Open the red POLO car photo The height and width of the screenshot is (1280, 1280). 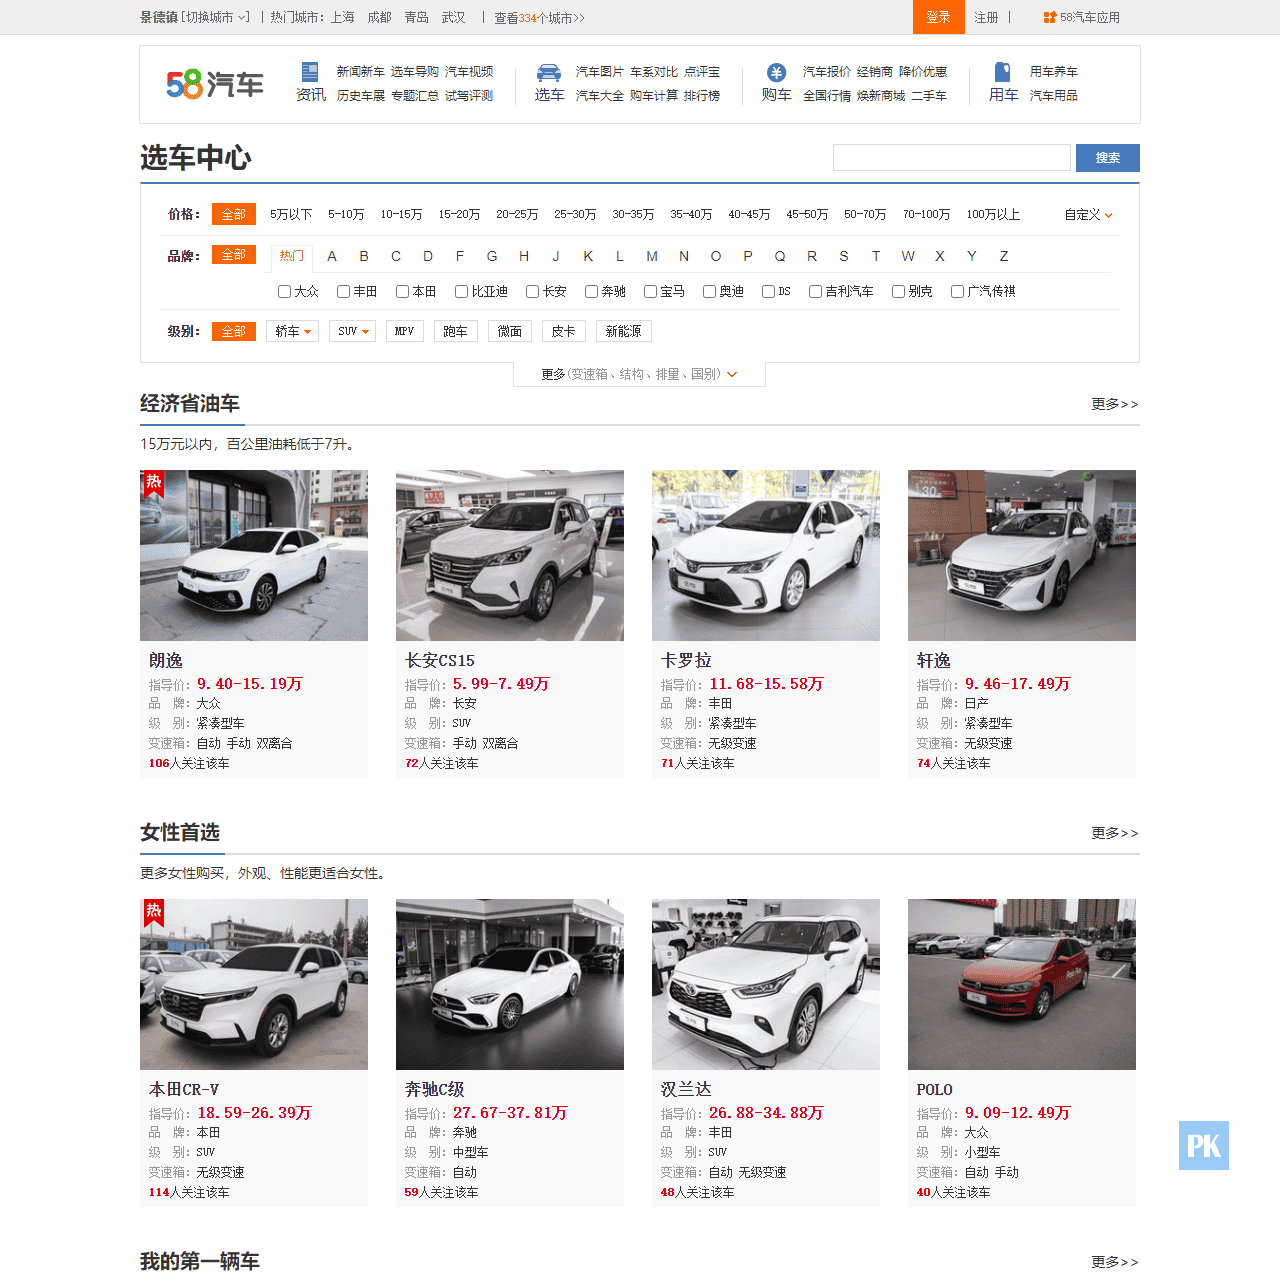tap(1022, 984)
